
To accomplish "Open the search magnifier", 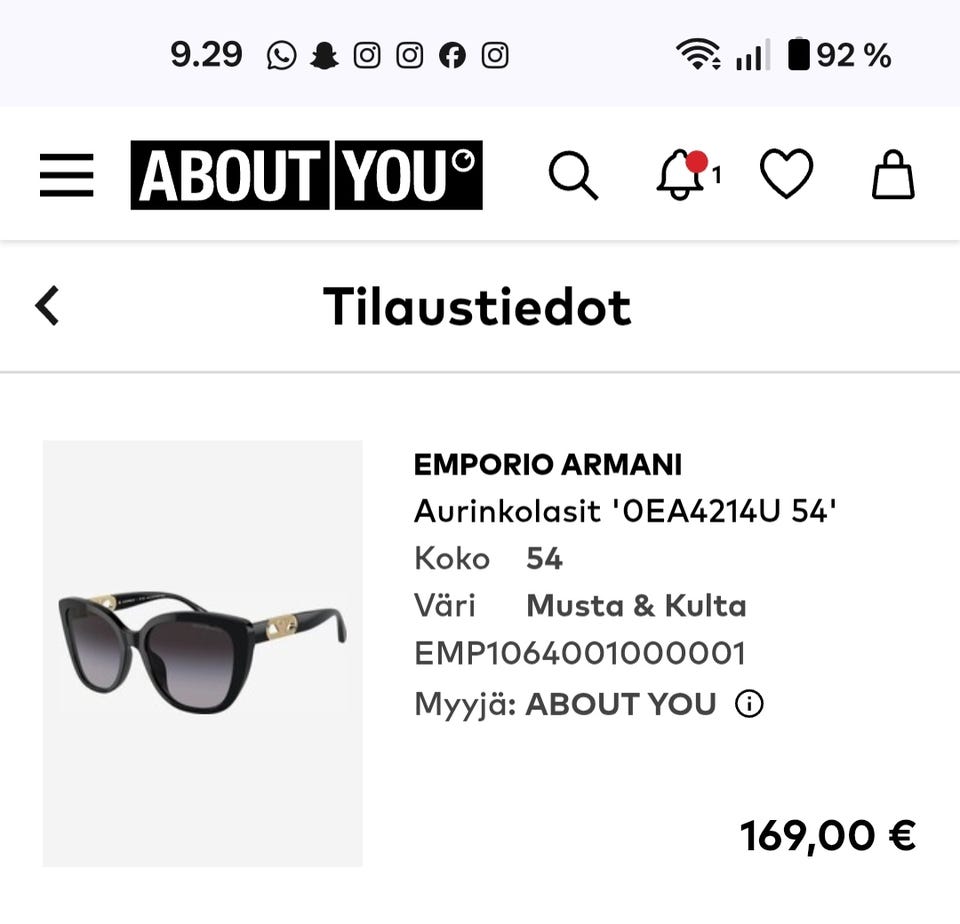I will pos(573,176).
